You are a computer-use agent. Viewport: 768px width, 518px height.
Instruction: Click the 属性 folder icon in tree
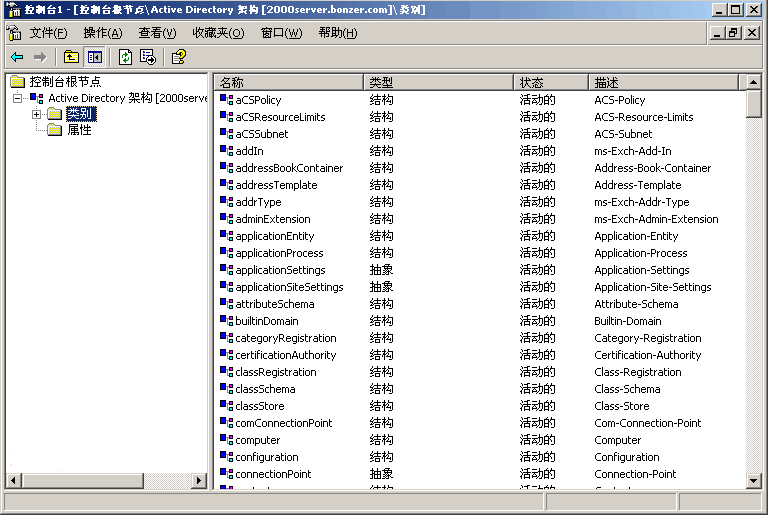click(54, 130)
